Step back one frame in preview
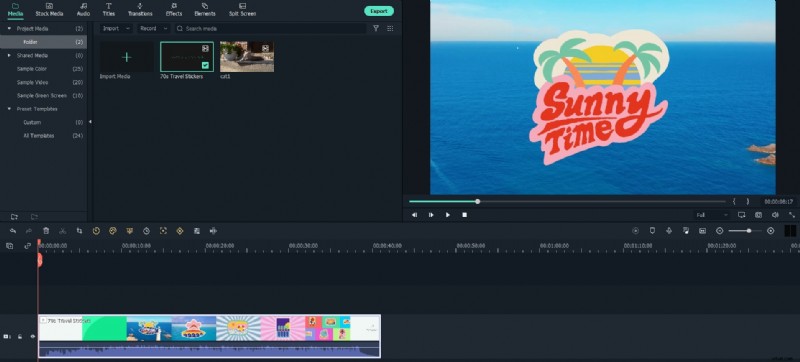Viewport: 800px width, 362px height. (x=414, y=215)
